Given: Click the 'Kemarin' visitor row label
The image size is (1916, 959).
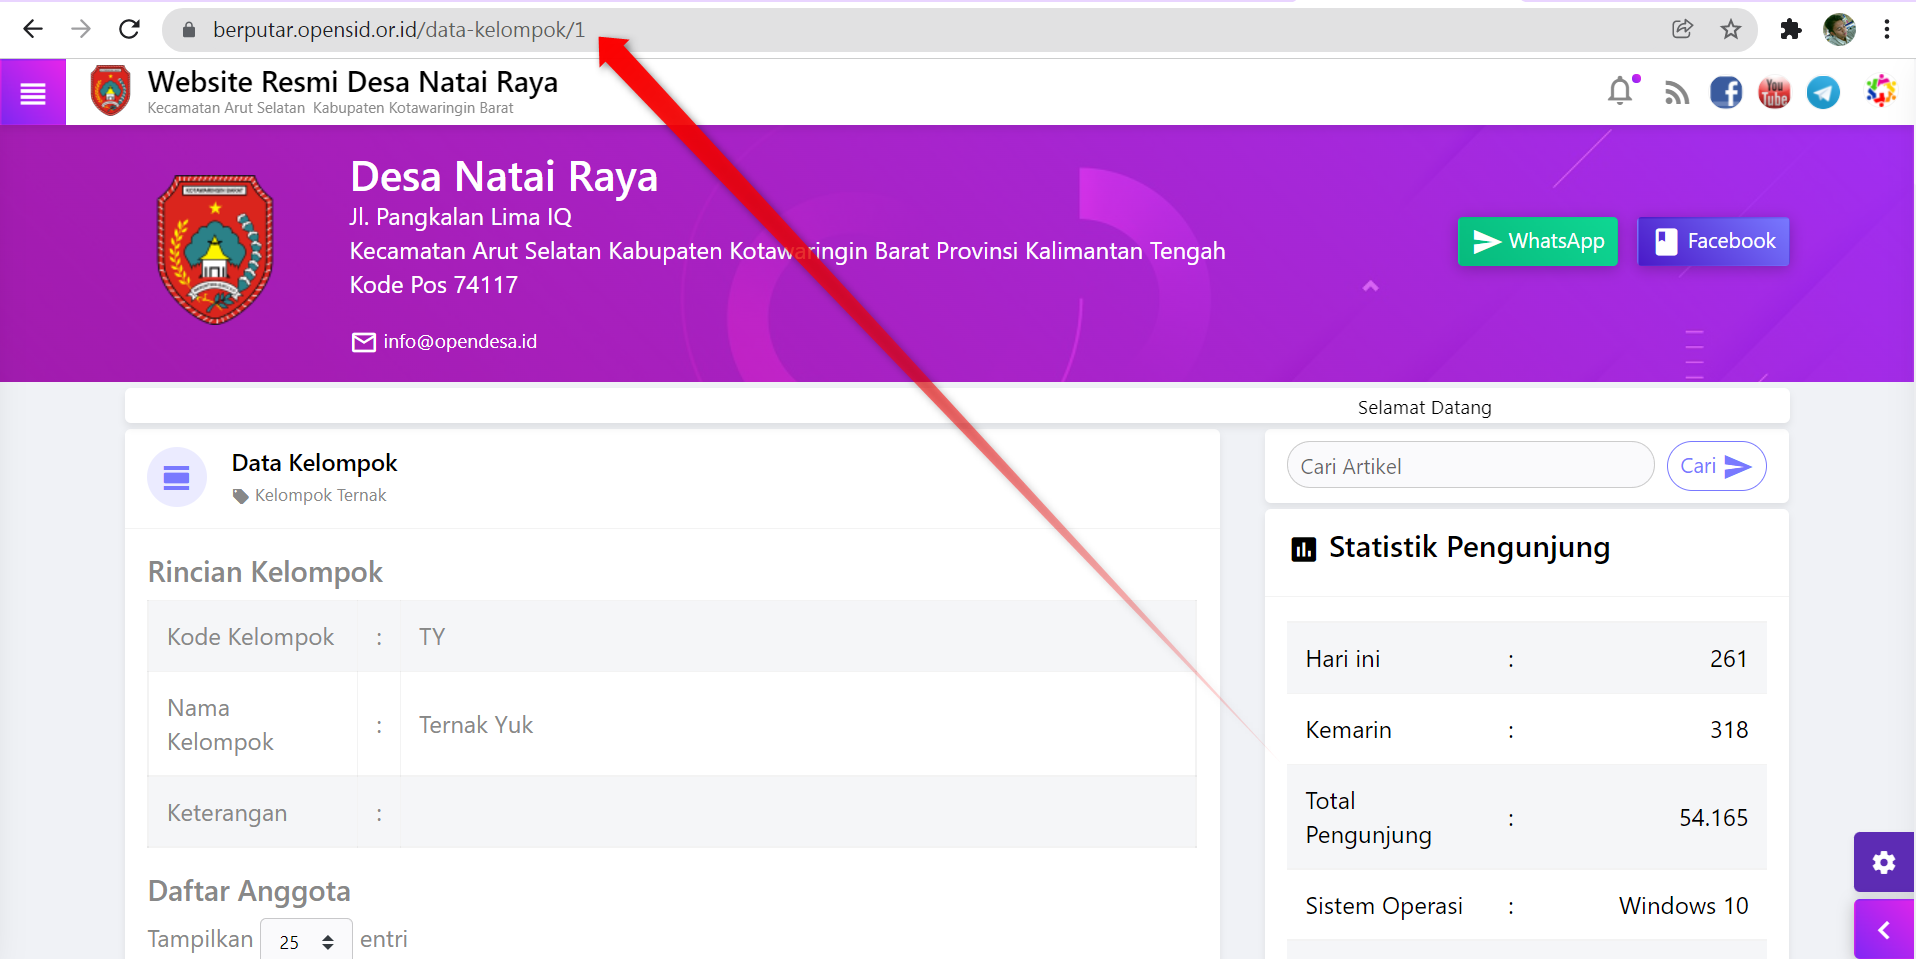Looking at the screenshot, I should click(x=1348, y=730).
